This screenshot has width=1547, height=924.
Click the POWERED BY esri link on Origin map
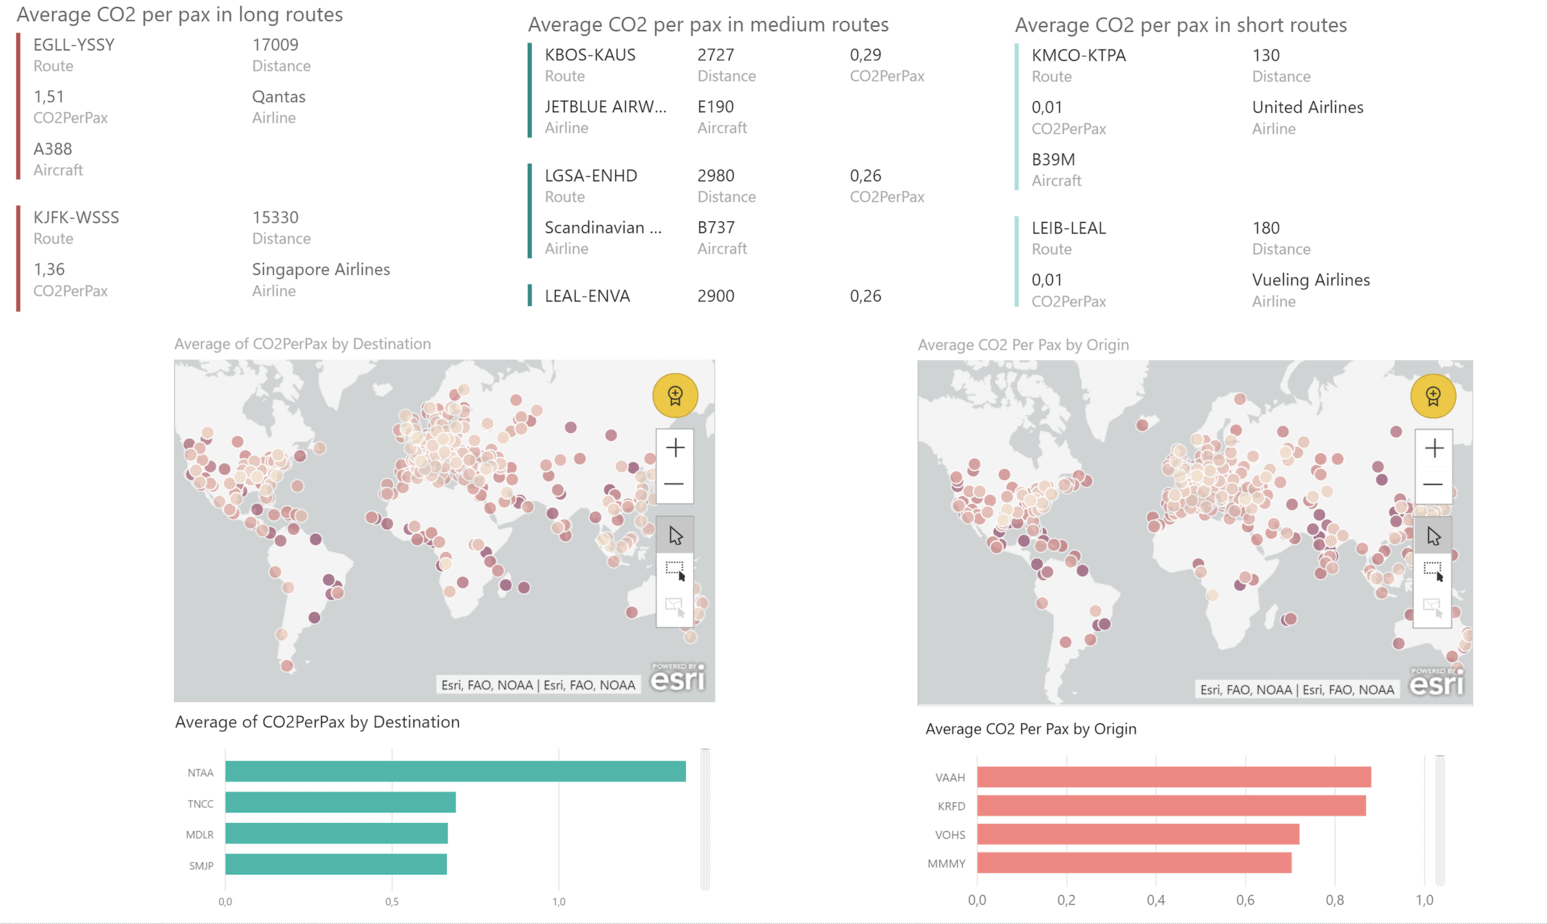pyautogui.click(x=1436, y=685)
